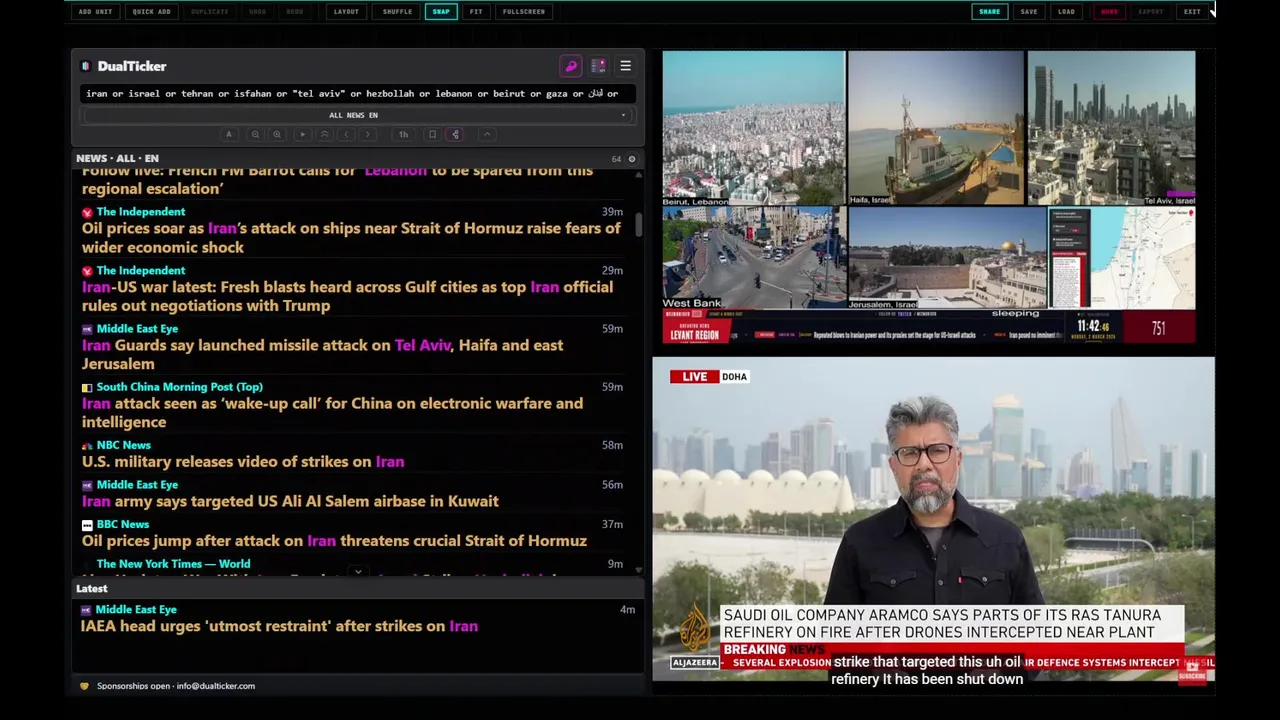Click the news list vertical scrollbar
This screenshot has width=1280, height=720.
point(639,223)
